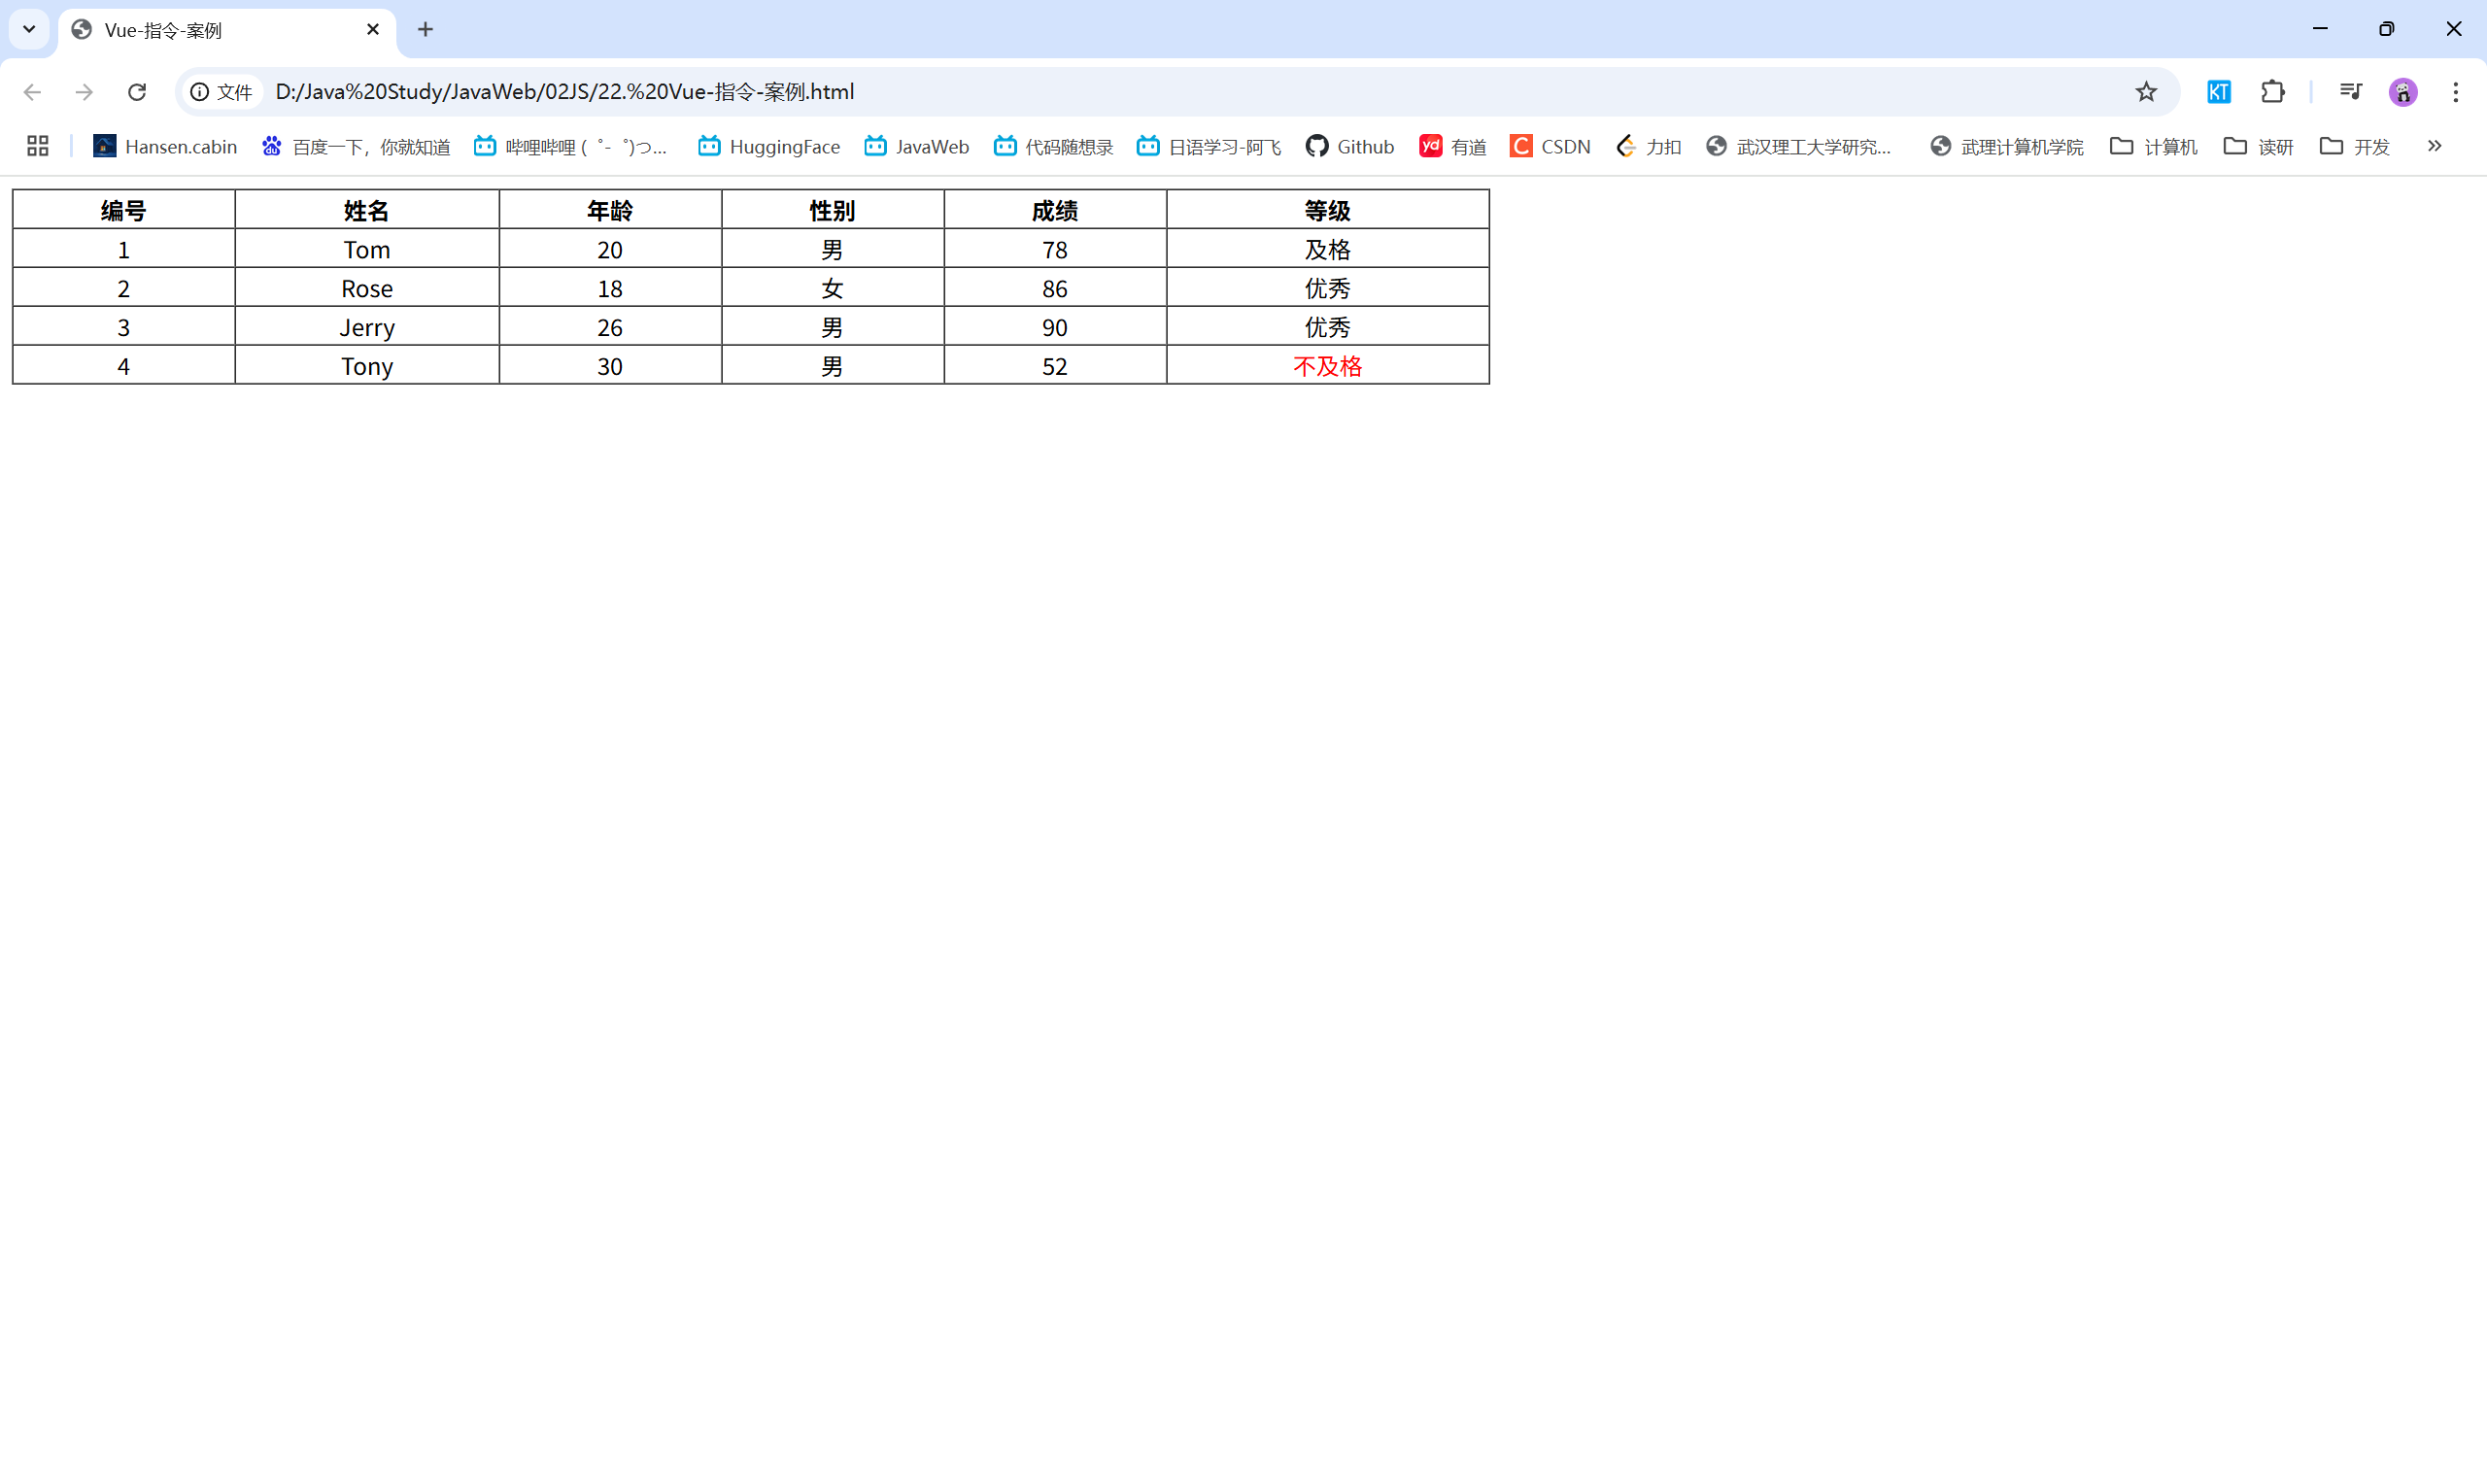Open the apps grid shortcut
Screen dimensions: 2487x1484
click(x=38, y=146)
